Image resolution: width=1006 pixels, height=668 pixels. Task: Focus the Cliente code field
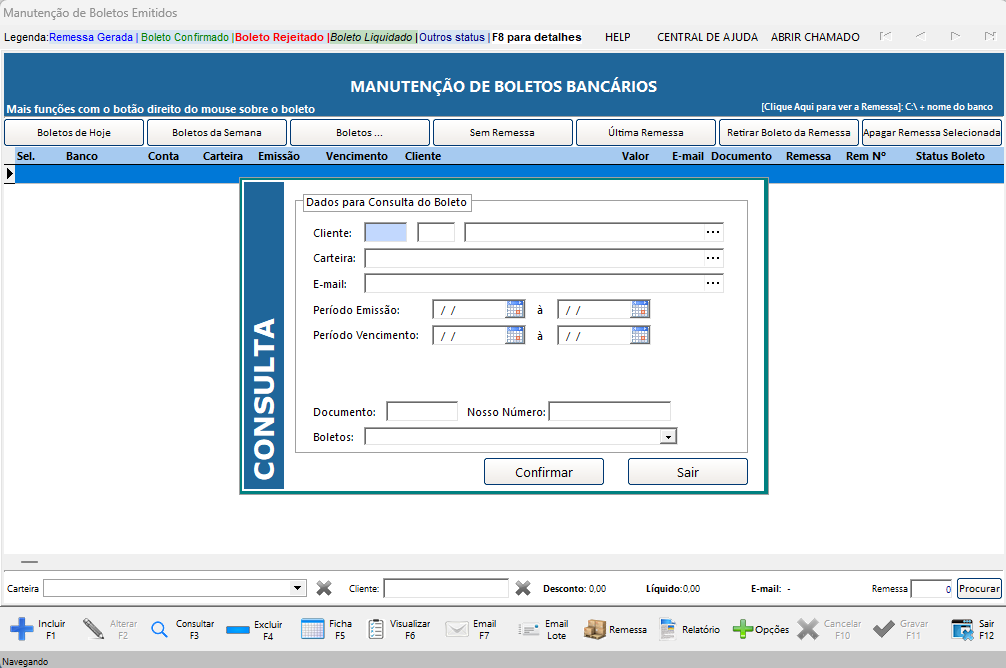386,232
